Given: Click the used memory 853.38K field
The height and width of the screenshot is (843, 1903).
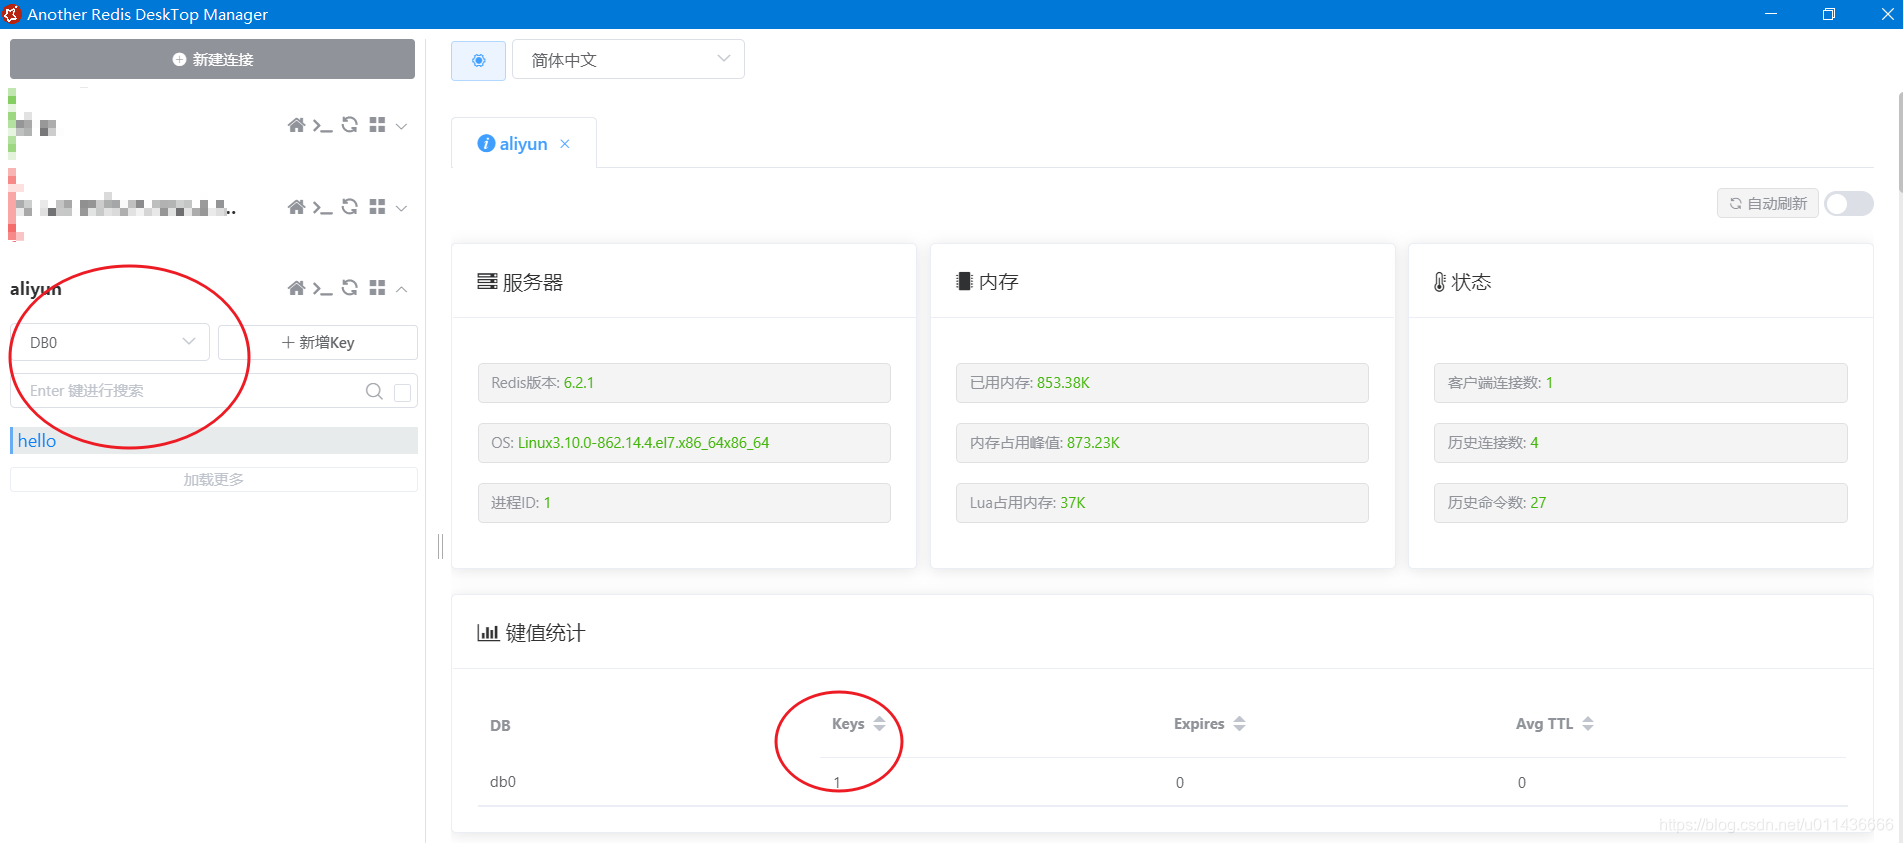Looking at the screenshot, I should [1162, 383].
